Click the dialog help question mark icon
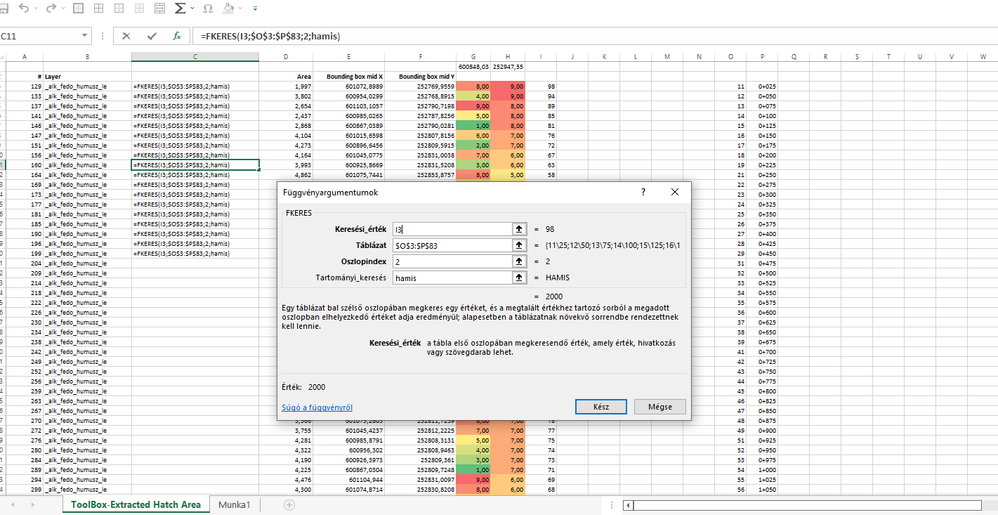The image size is (998, 515). pos(643,192)
